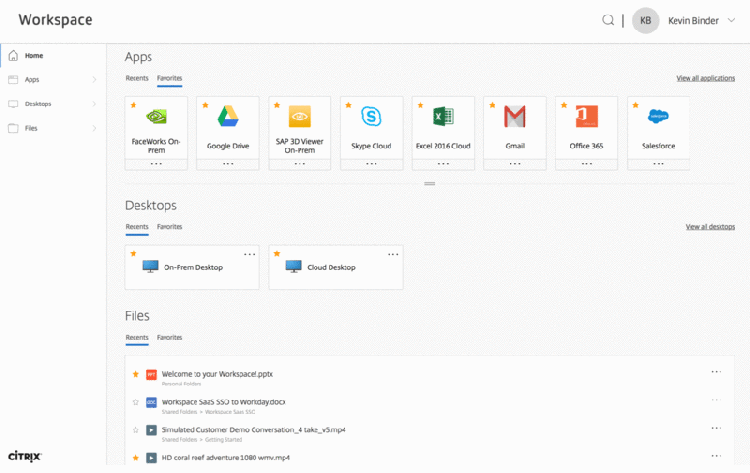This screenshot has width=750, height=473.
Task: Click PPT file icon for Welcome presentation
Action: 151,374
